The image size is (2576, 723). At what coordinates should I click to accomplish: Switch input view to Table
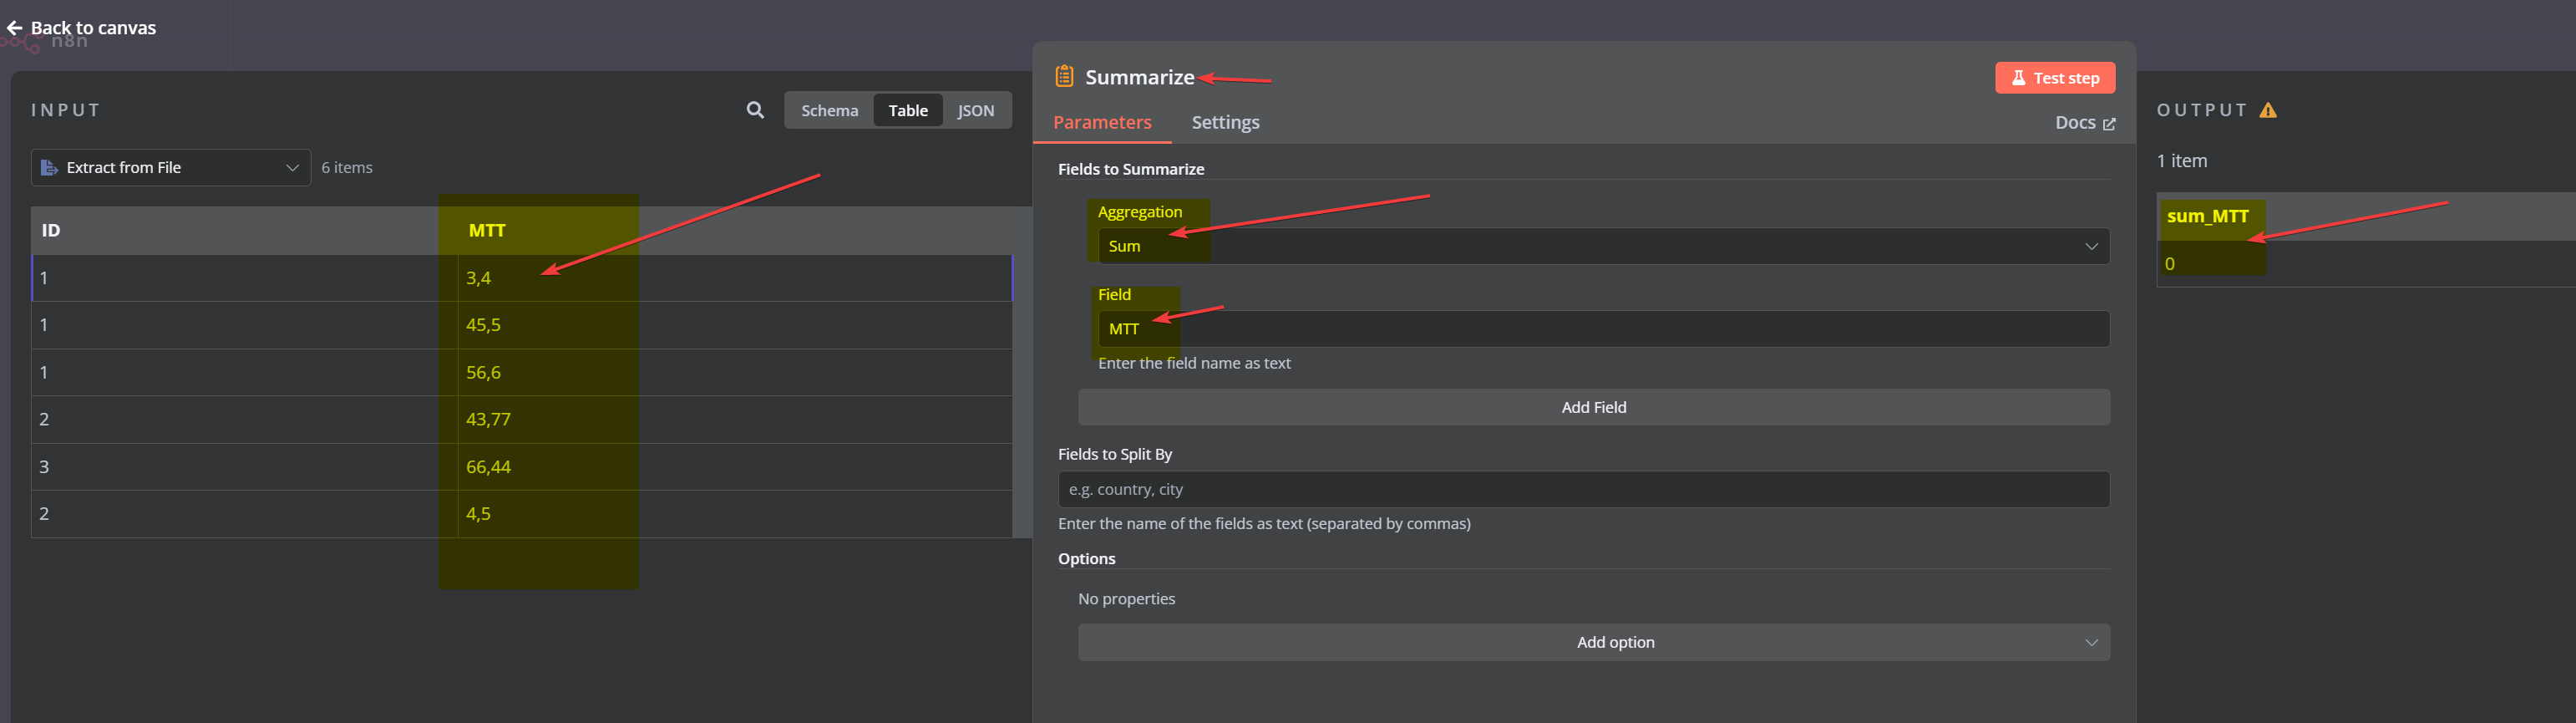907,110
